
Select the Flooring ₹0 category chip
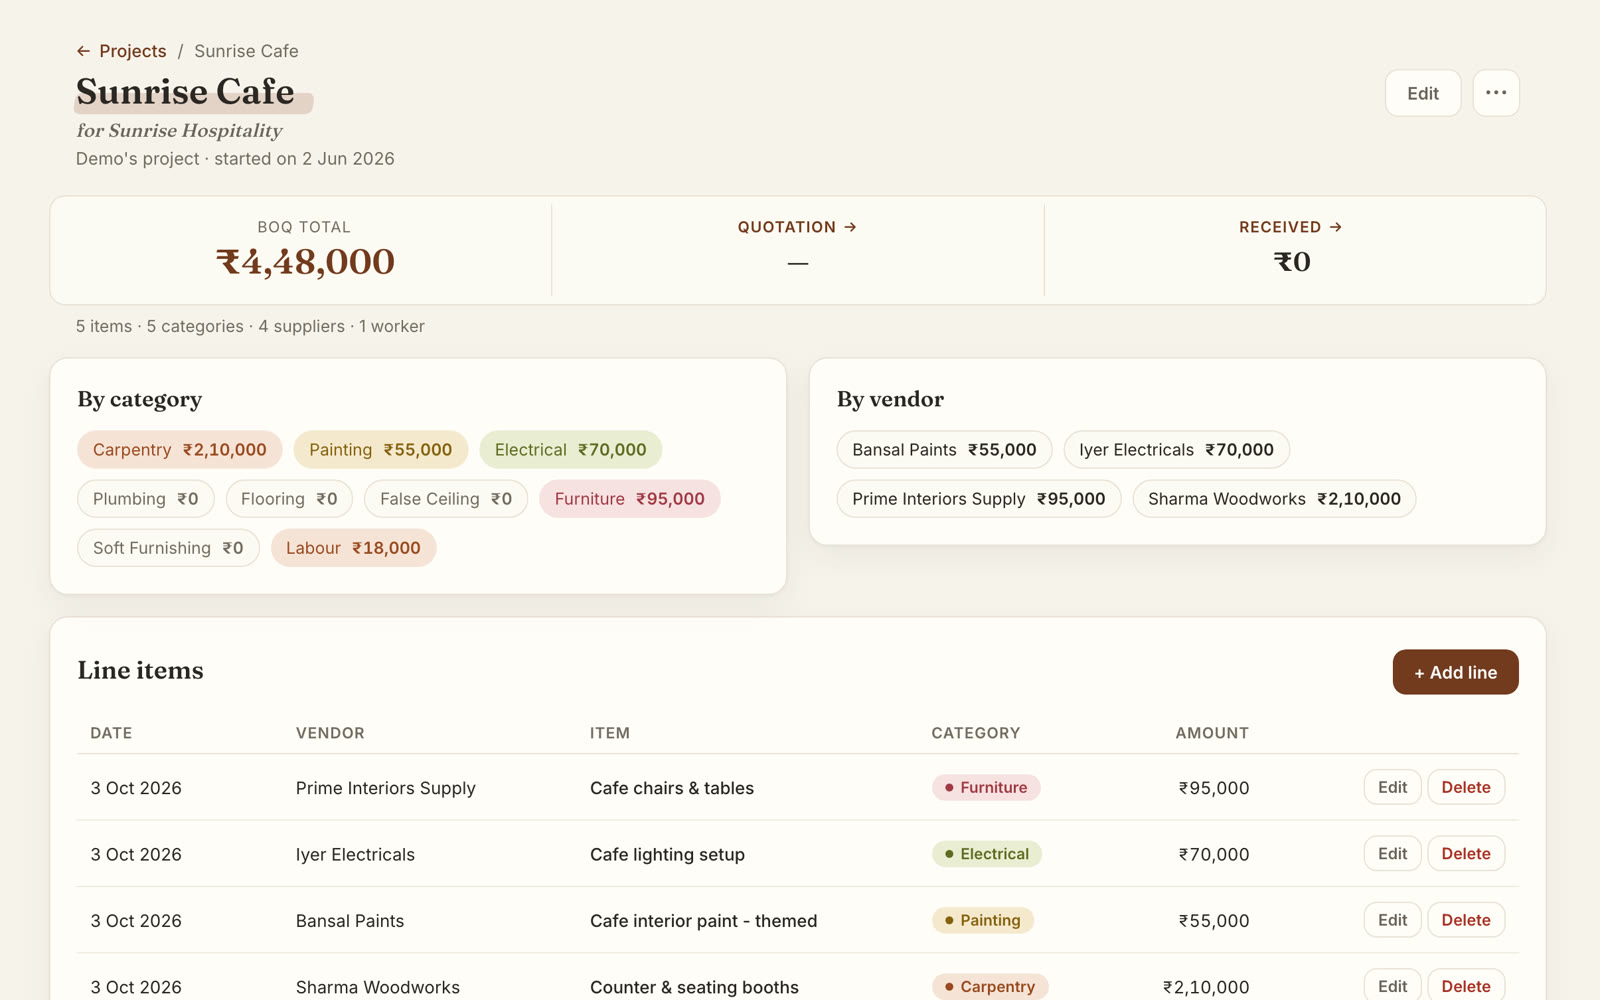pos(289,499)
